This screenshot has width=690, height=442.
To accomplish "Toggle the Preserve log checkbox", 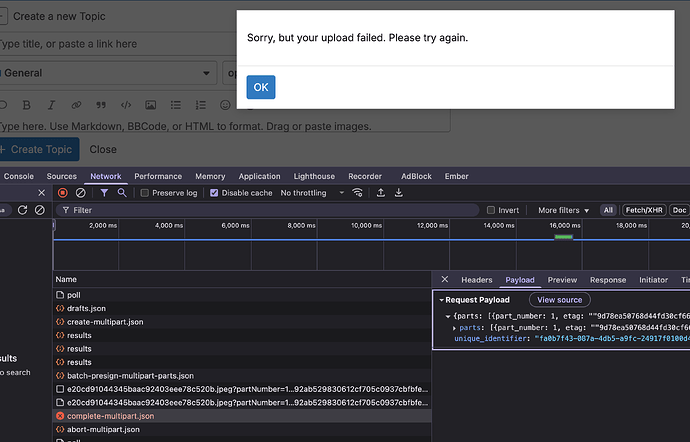I will (x=144, y=193).
